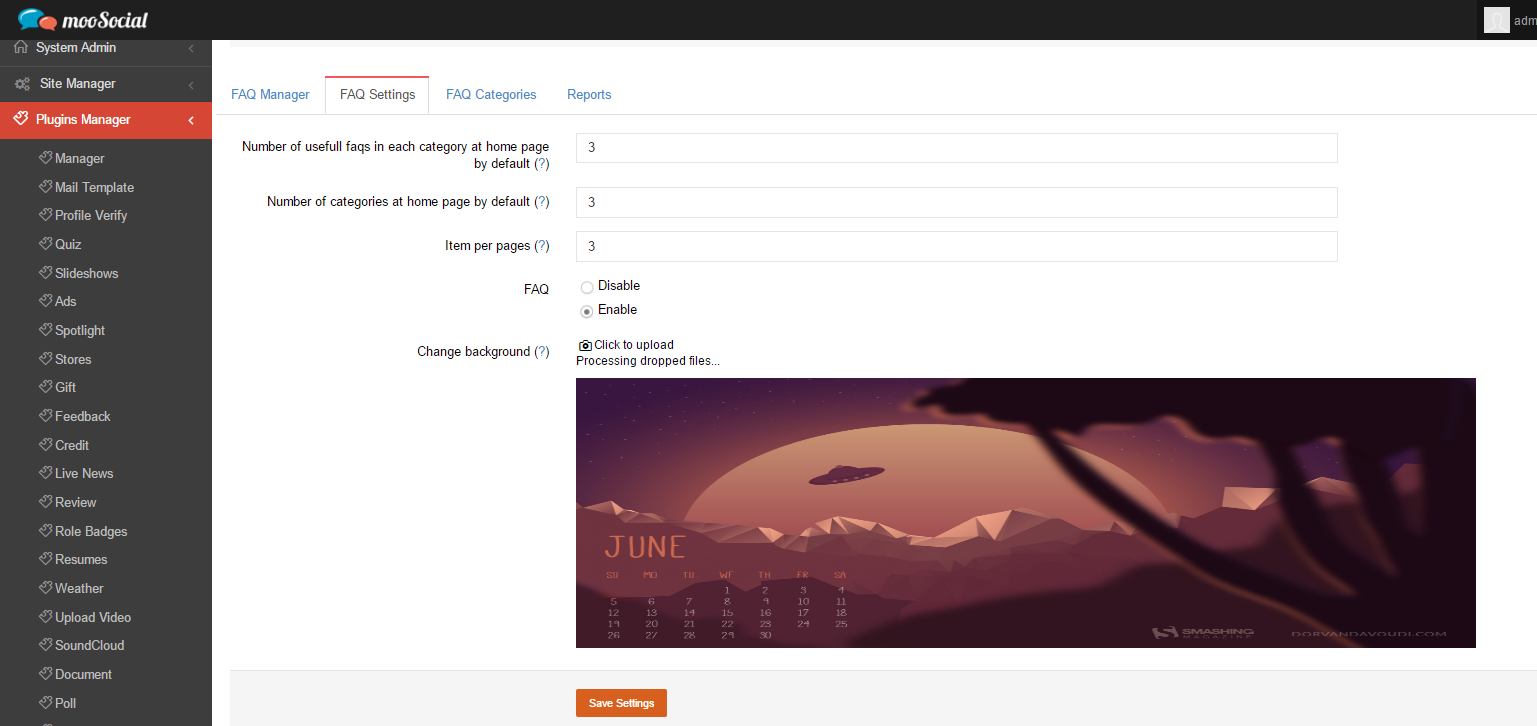Click the tag icon beside Mail Template
Image resolution: width=1537 pixels, height=726 pixels.
tap(45, 187)
